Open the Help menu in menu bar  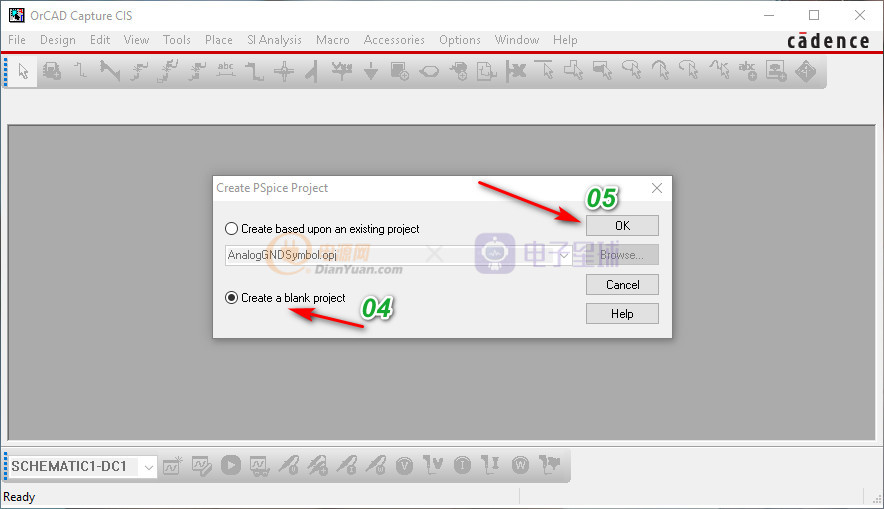tap(565, 40)
